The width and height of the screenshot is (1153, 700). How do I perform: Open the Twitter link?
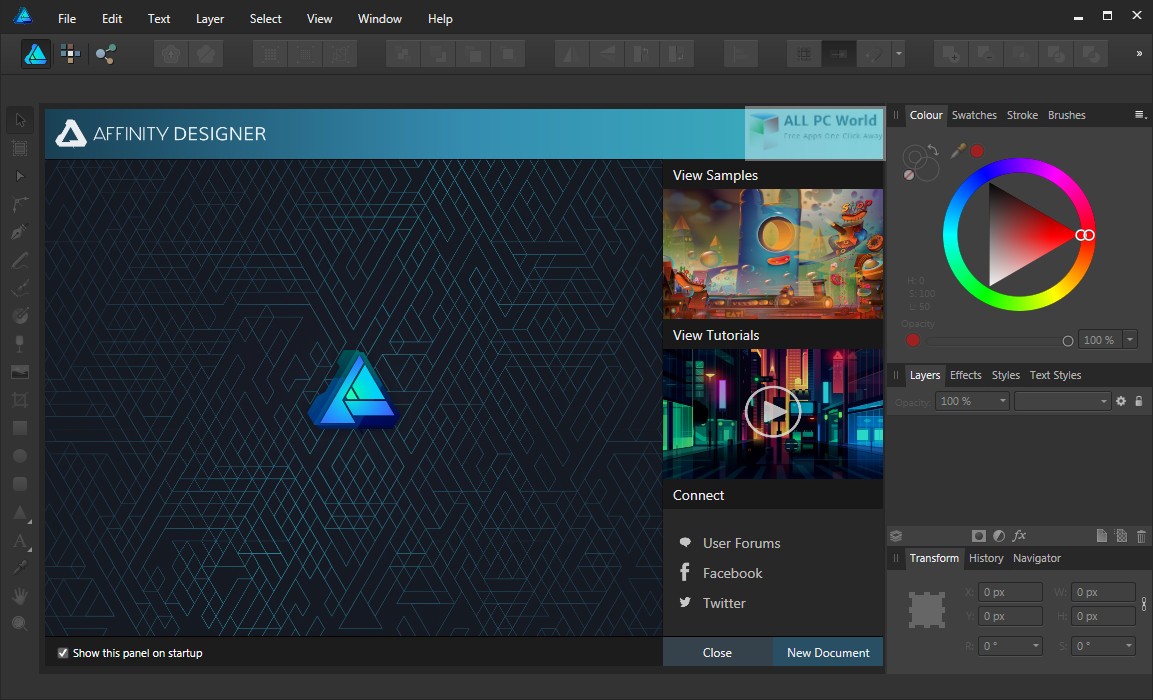(724, 603)
